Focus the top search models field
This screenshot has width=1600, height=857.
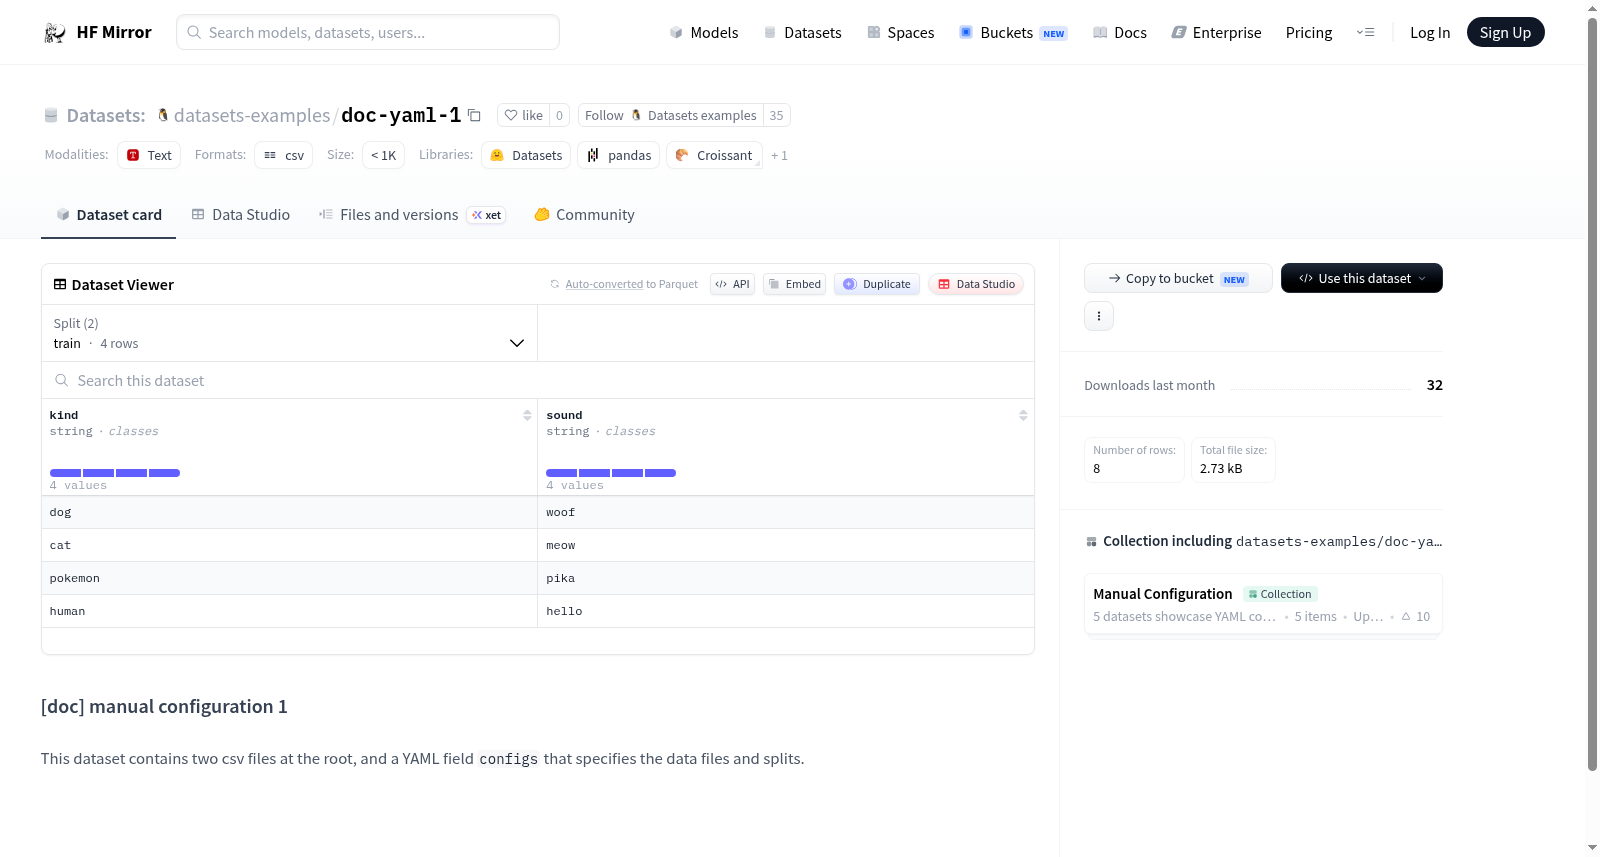(x=368, y=32)
